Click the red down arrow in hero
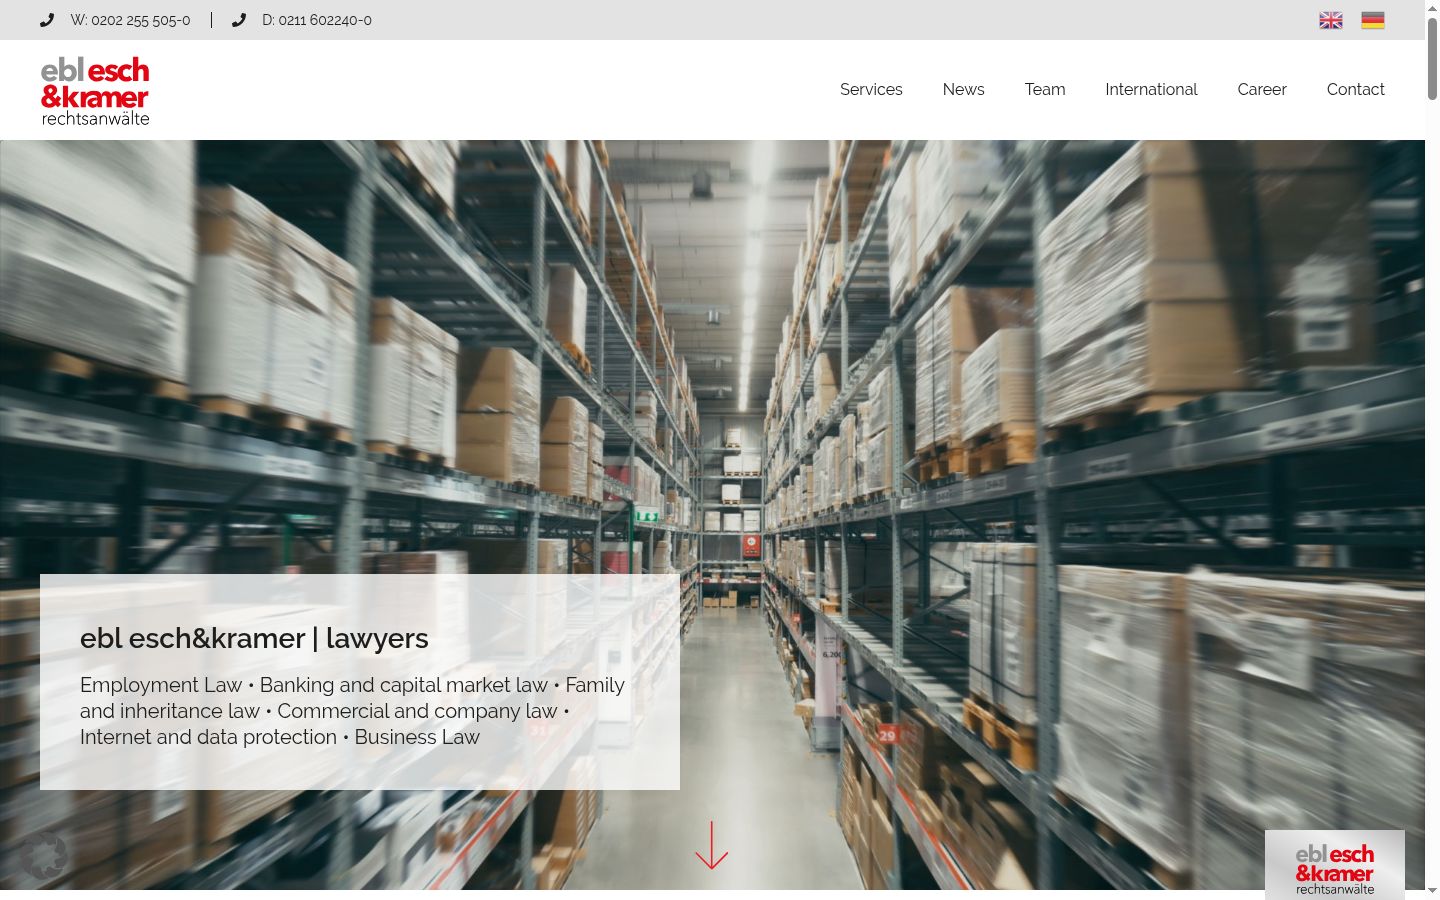 (x=711, y=845)
